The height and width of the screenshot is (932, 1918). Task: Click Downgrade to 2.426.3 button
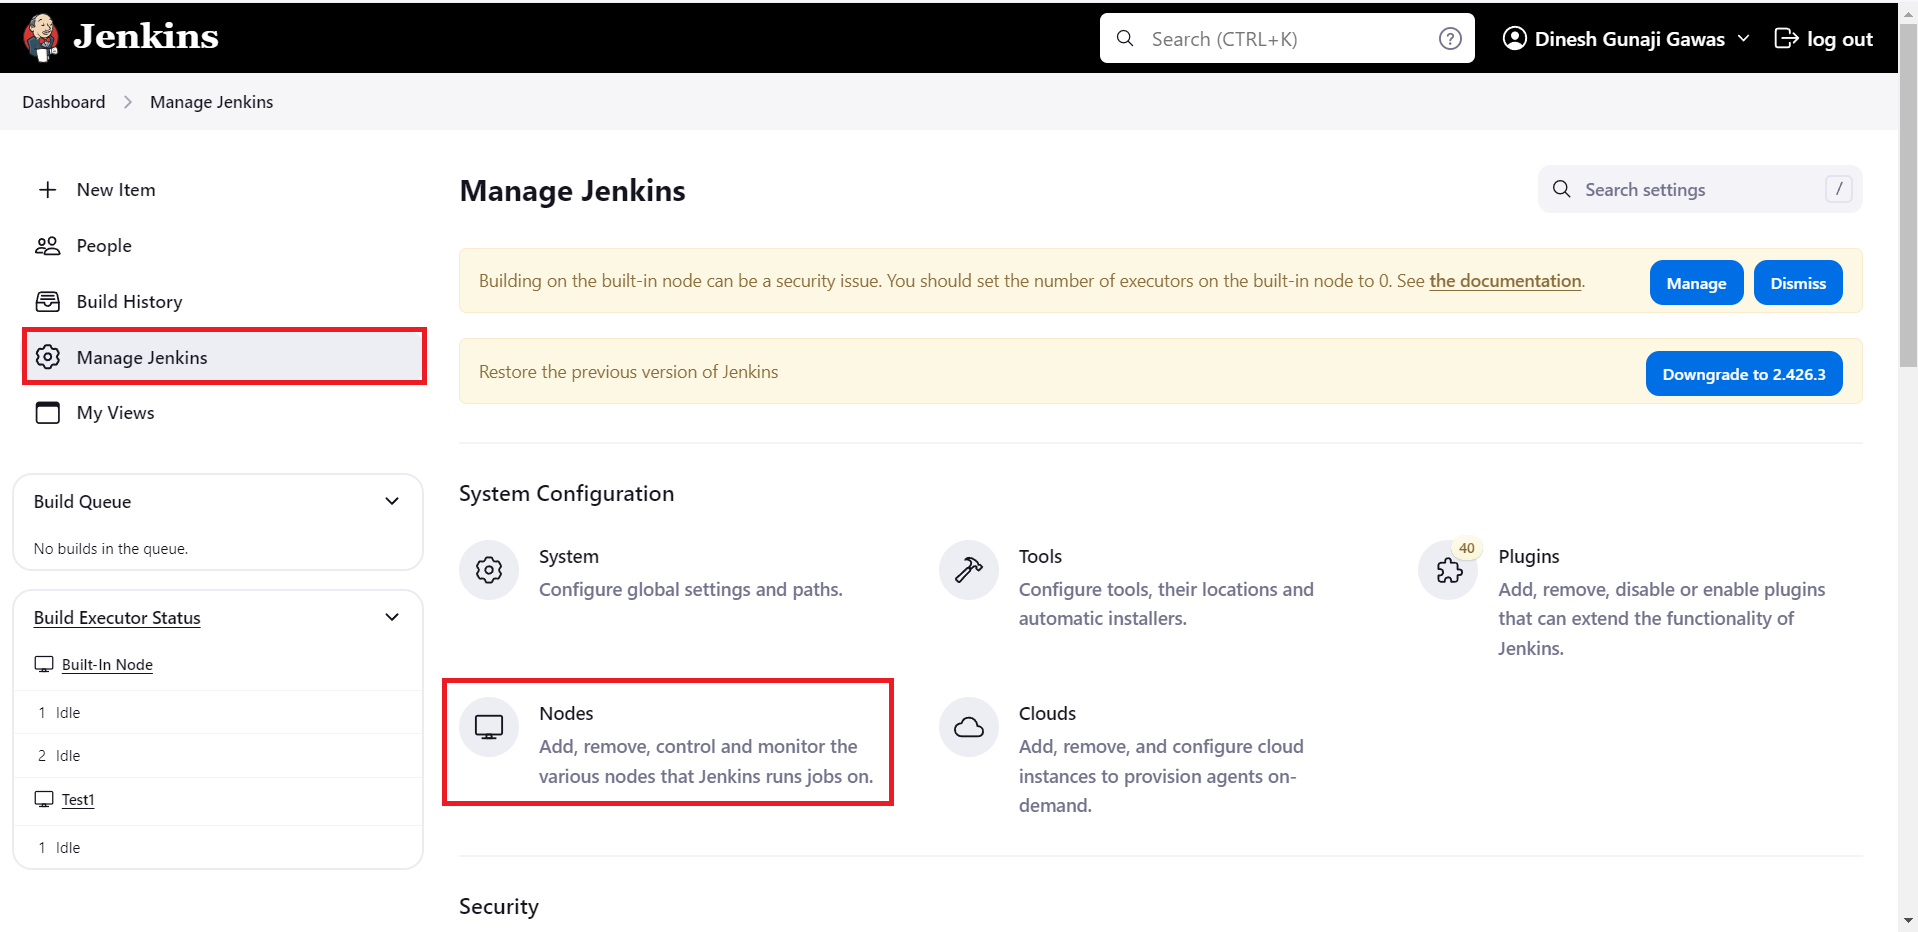click(x=1744, y=374)
